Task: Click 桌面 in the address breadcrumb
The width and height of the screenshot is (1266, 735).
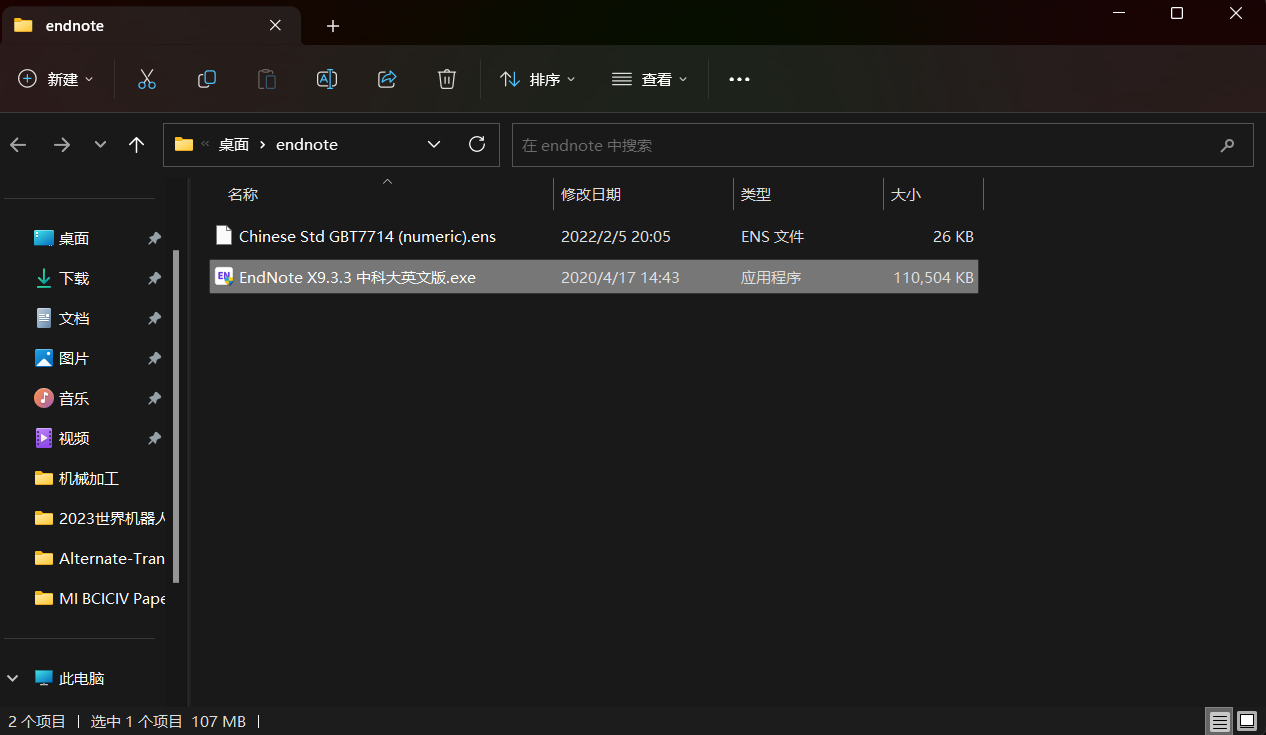Action: [234, 145]
